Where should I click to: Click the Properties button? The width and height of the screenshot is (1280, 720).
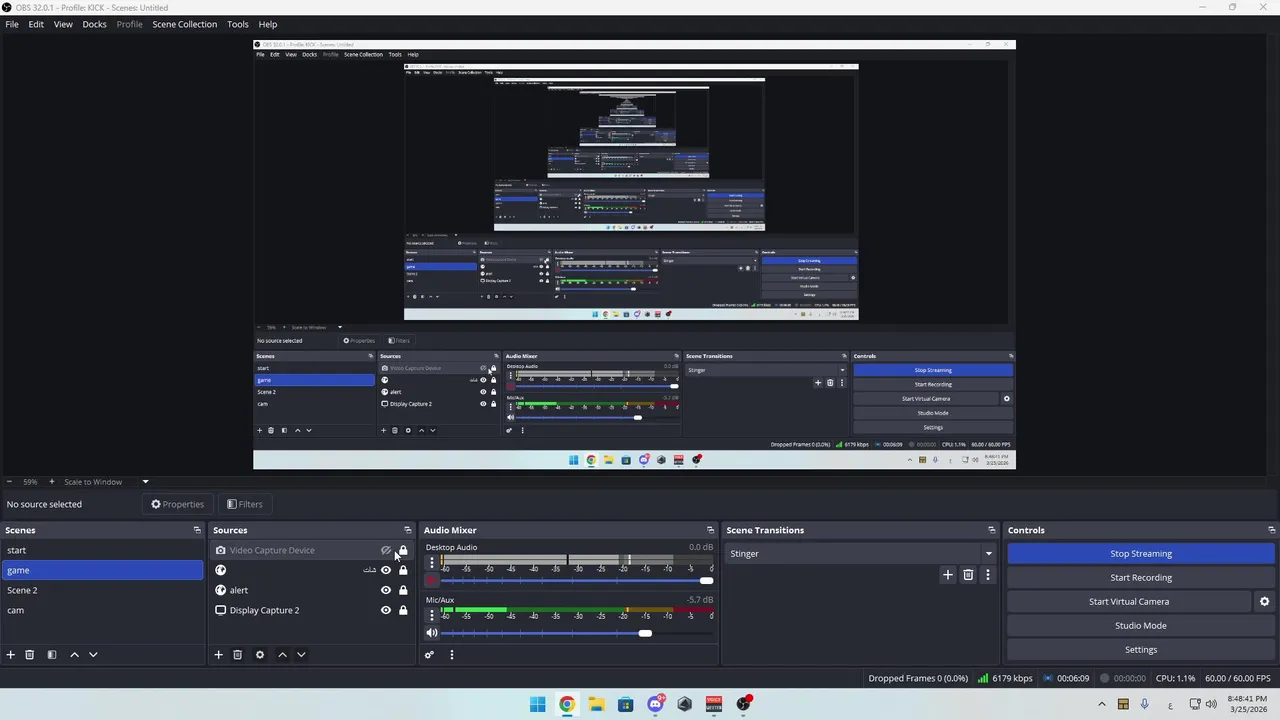coord(177,504)
